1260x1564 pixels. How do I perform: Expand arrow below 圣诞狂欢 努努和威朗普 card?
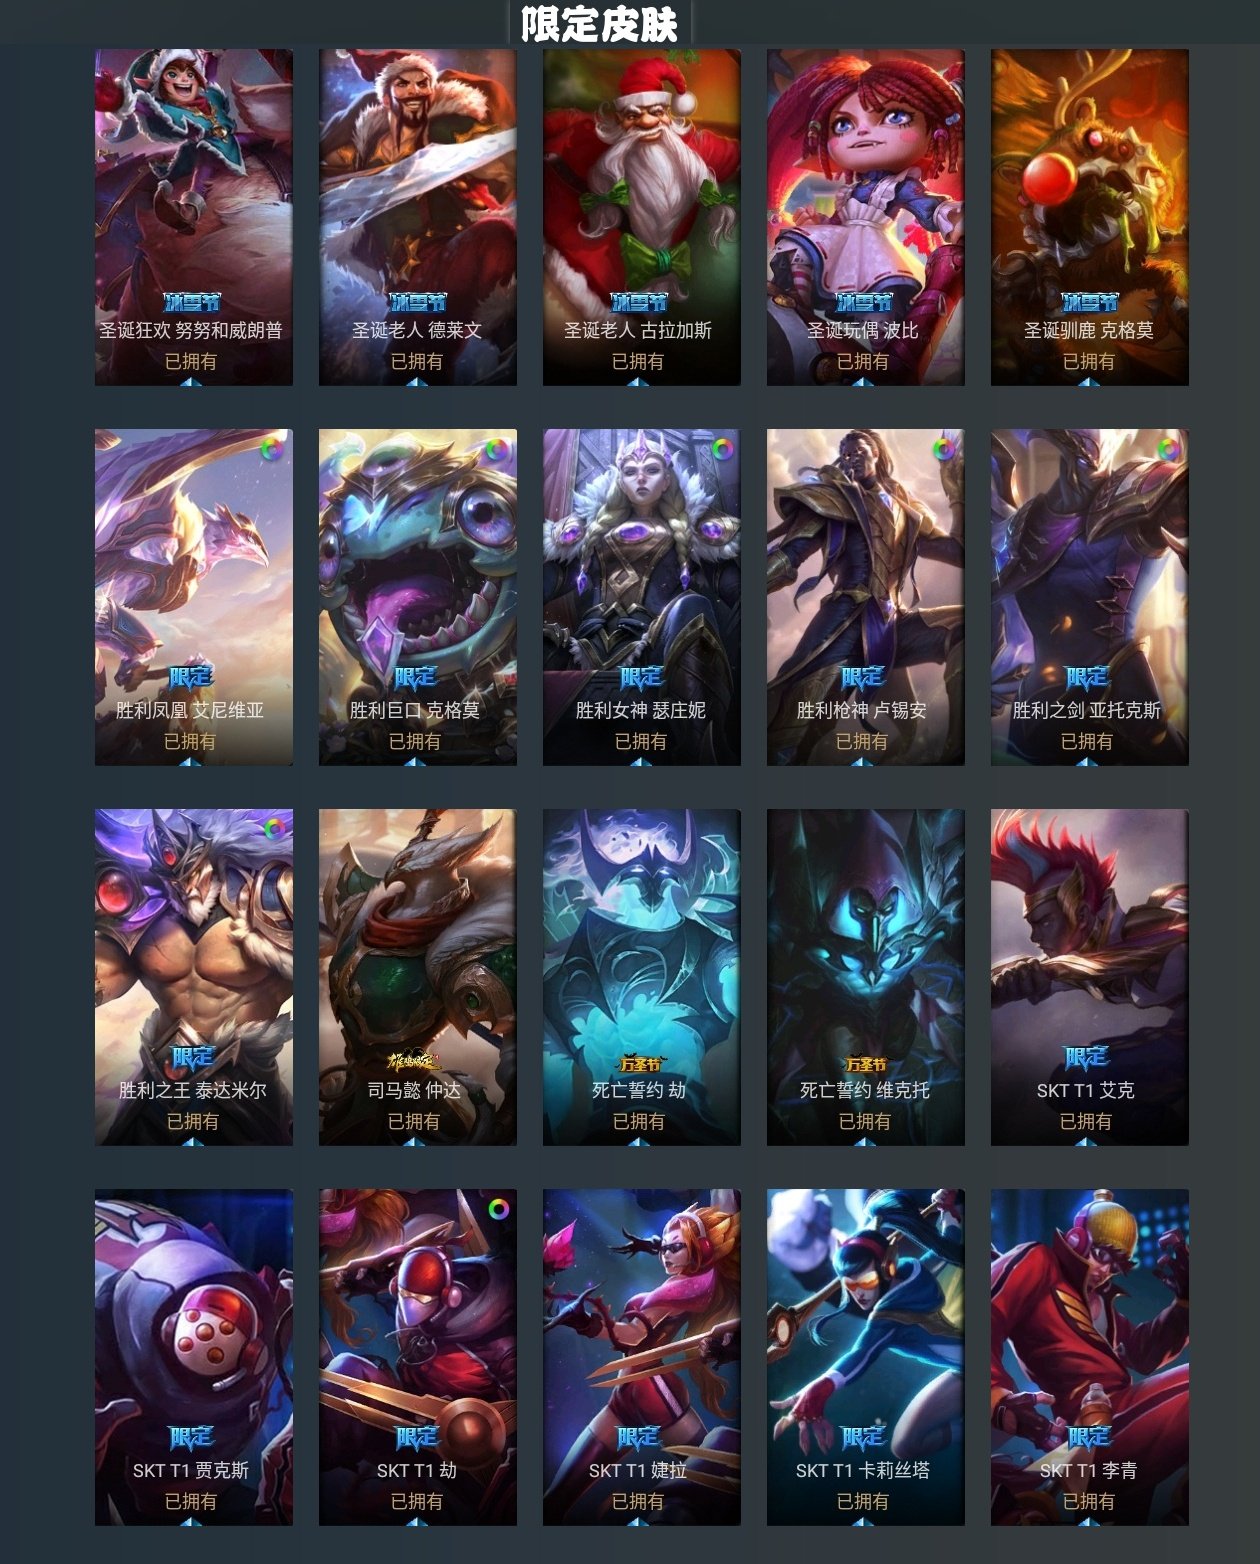point(191,381)
